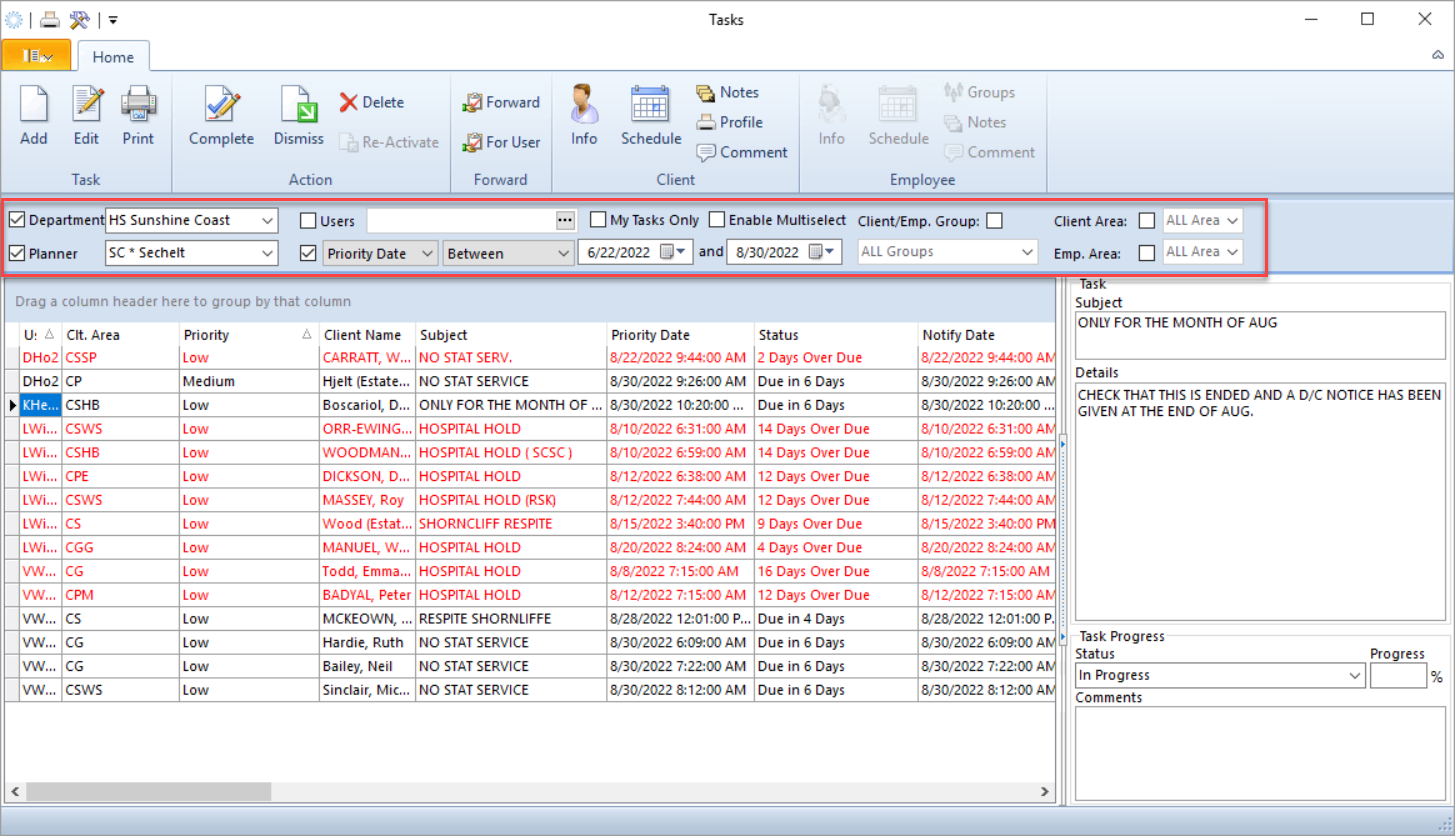Screen dimensions: 1455x836
Task: Select the Complete action icon
Action: 220,115
